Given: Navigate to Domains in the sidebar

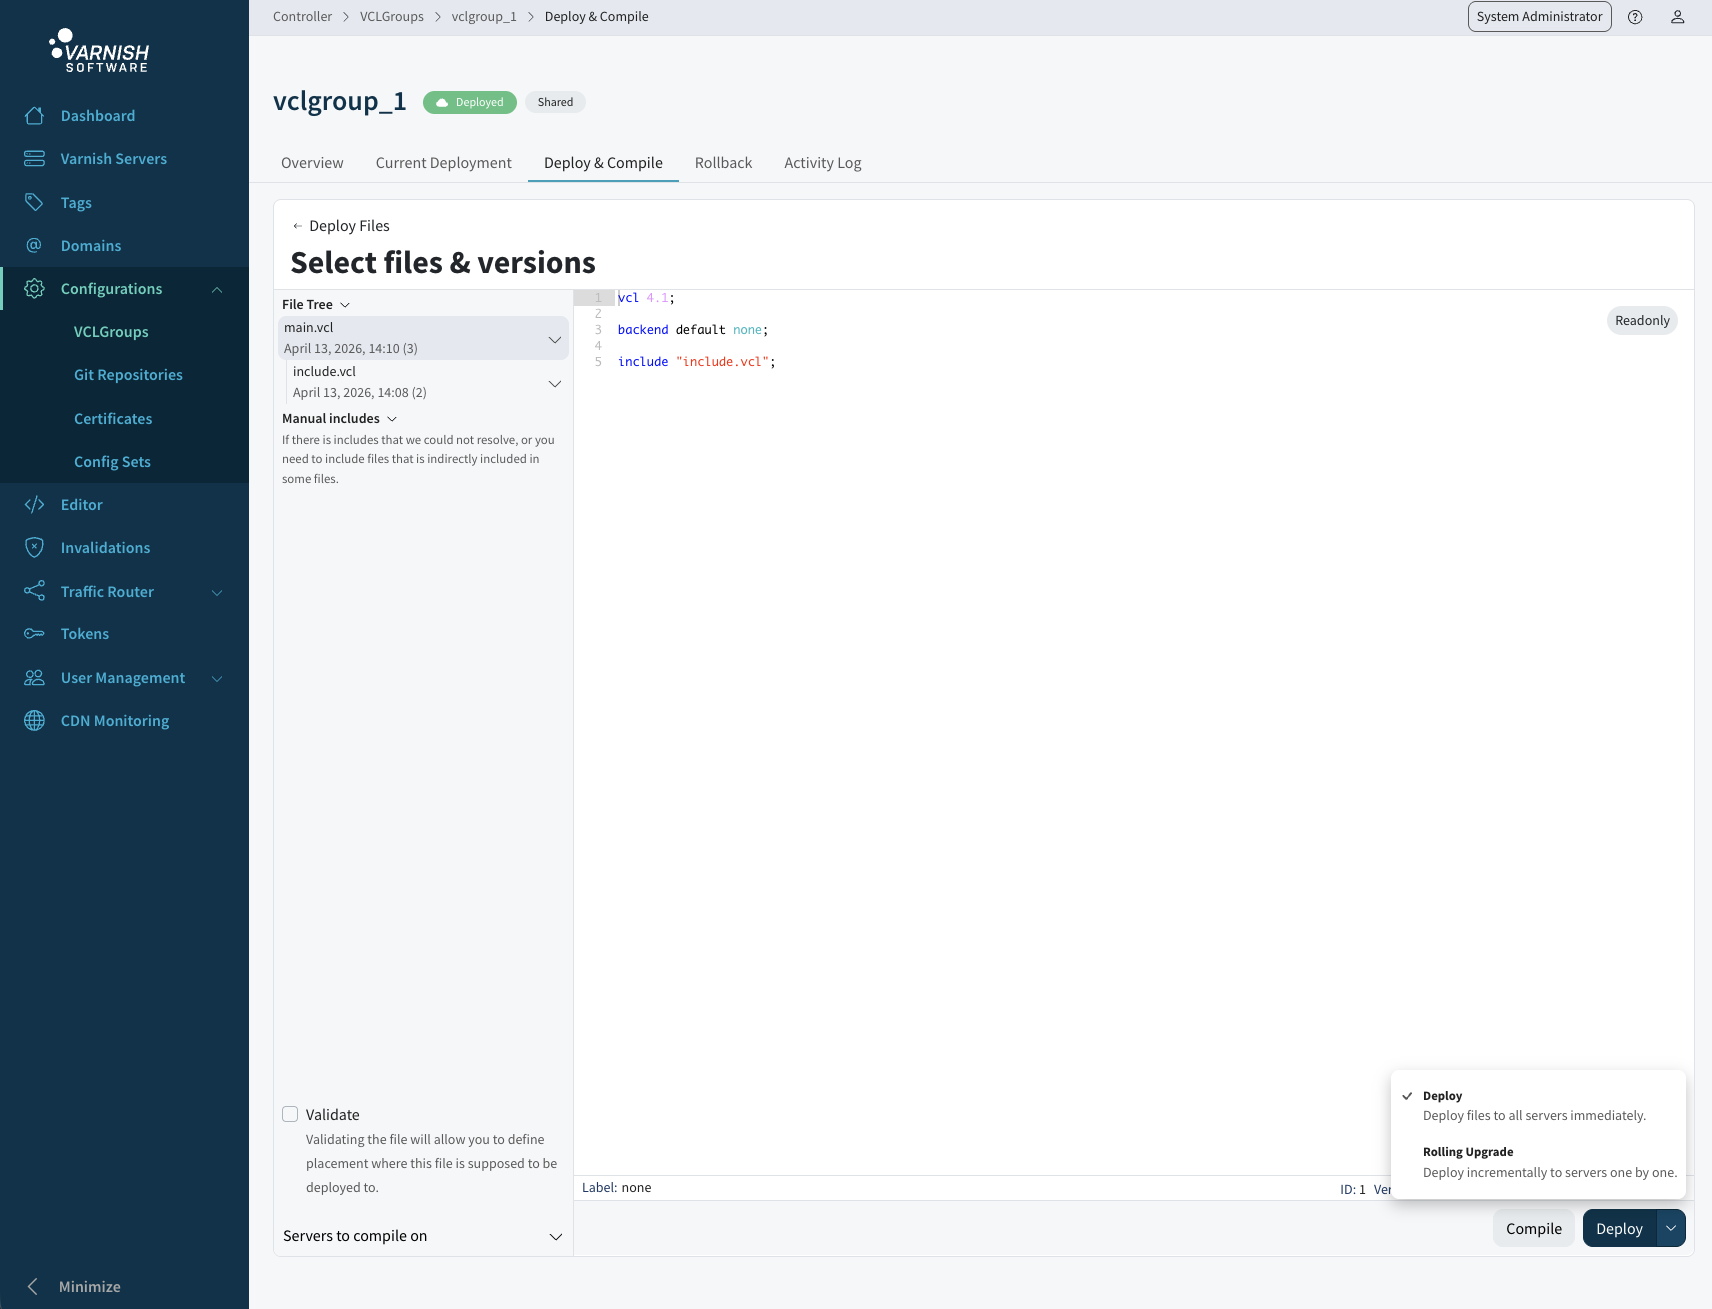Looking at the screenshot, I should point(91,245).
